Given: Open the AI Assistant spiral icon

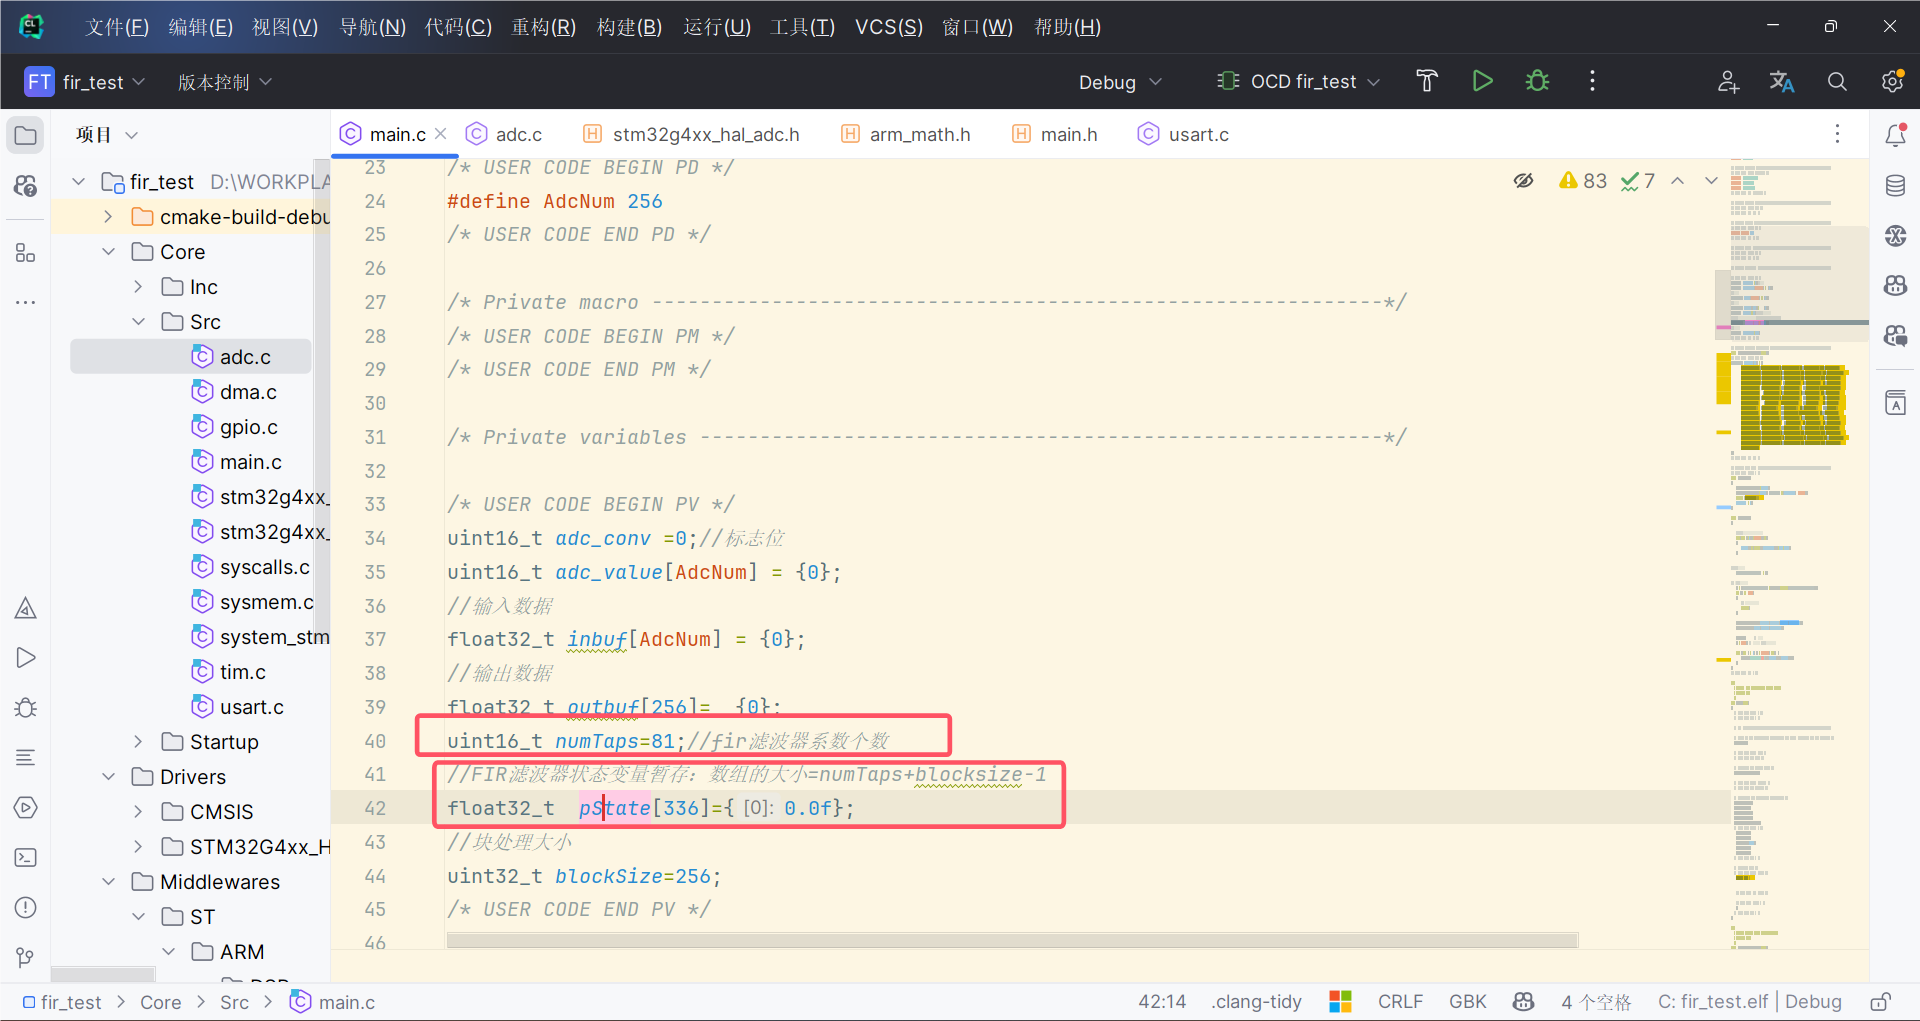Looking at the screenshot, I should [1895, 236].
